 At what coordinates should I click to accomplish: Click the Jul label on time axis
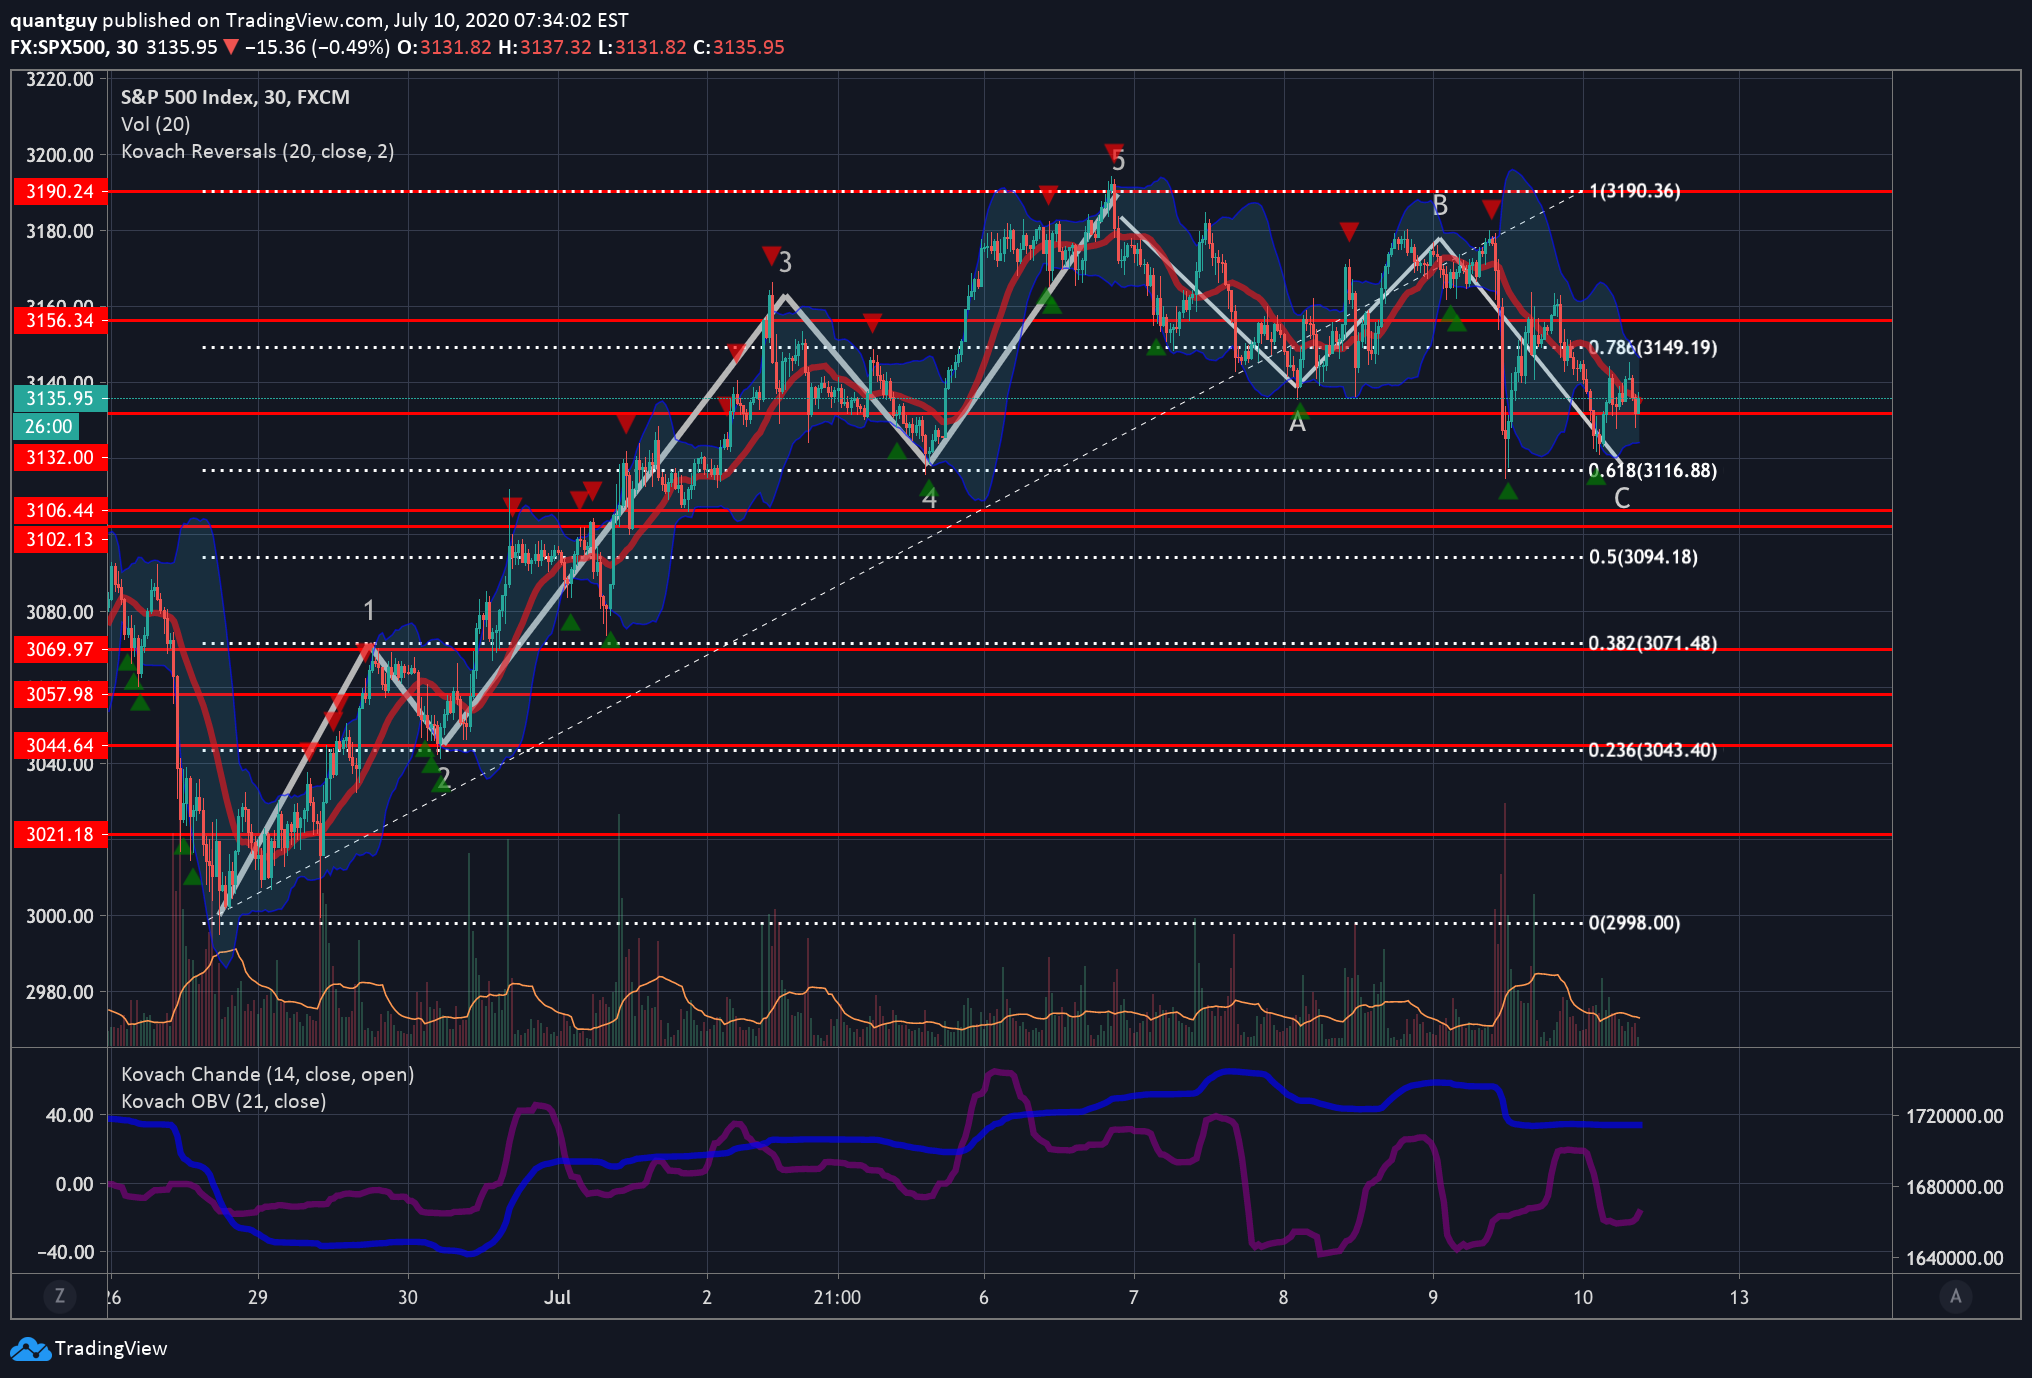coord(557,1297)
